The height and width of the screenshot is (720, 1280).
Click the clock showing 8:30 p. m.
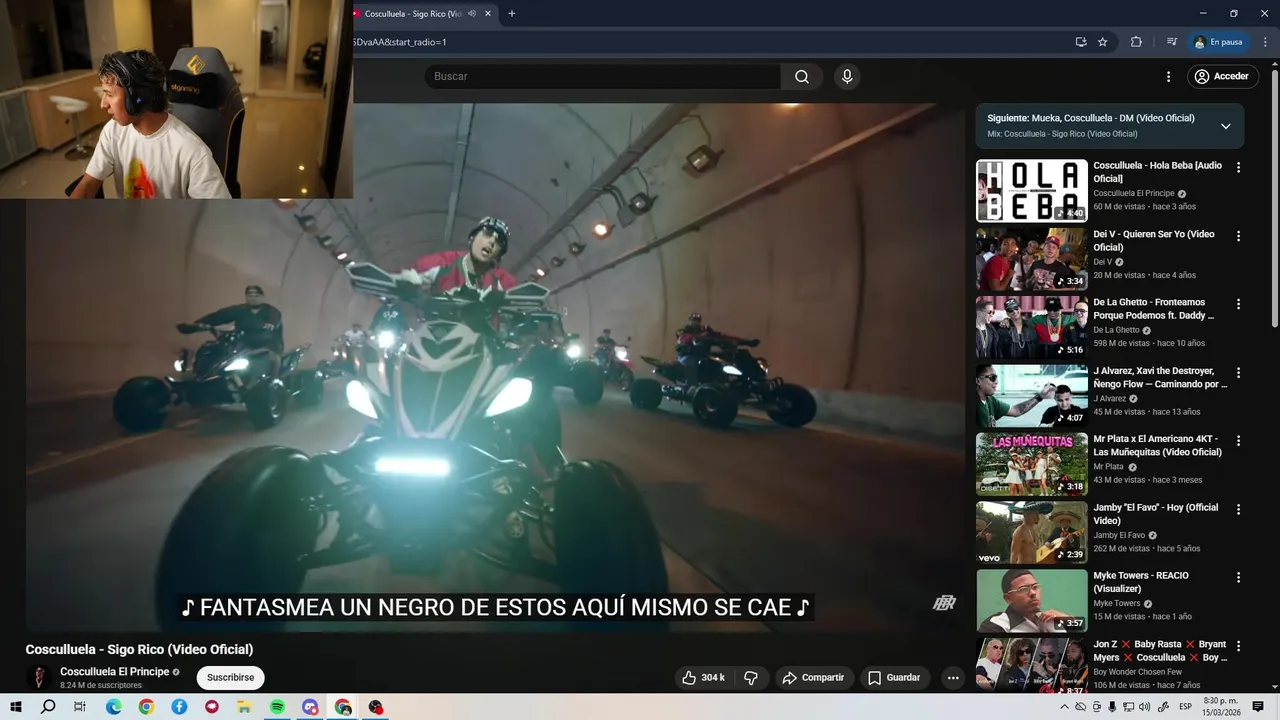point(1221,701)
